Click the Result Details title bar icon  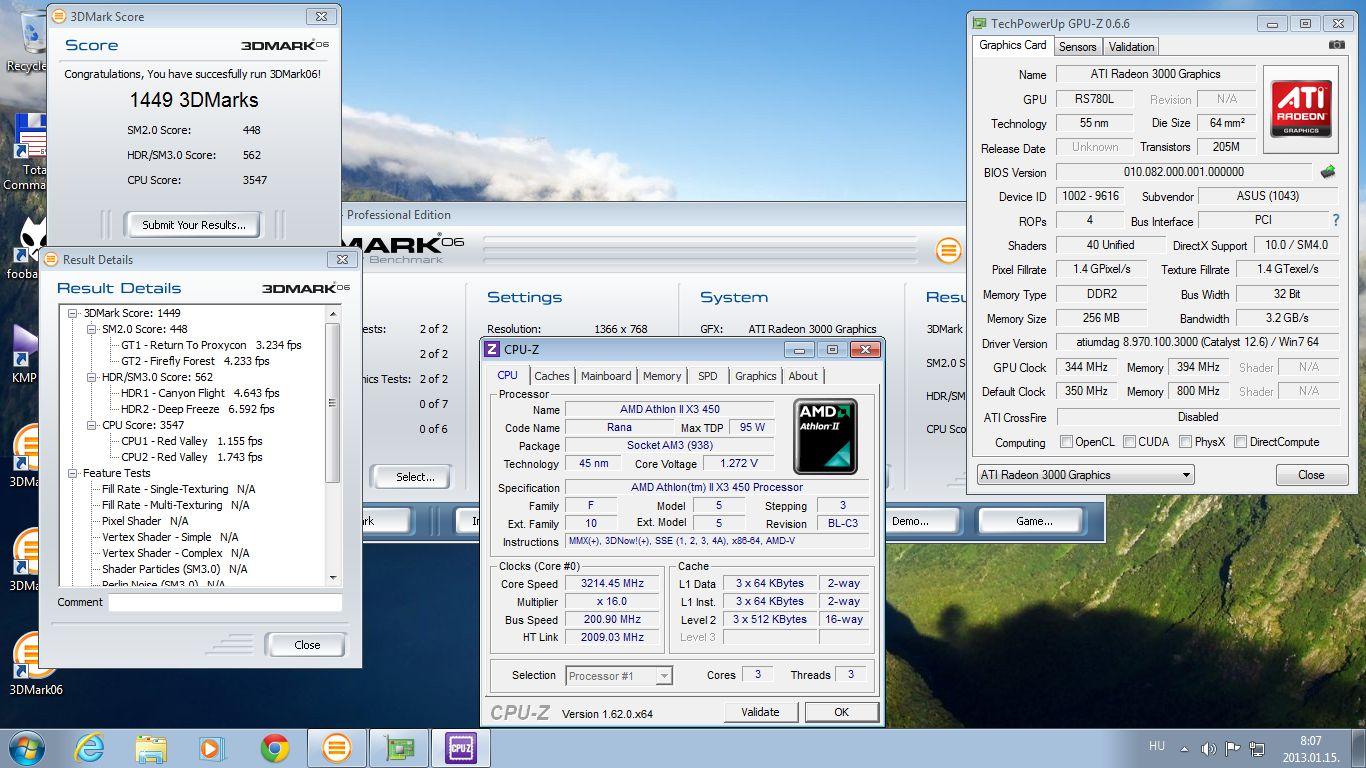(51, 259)
